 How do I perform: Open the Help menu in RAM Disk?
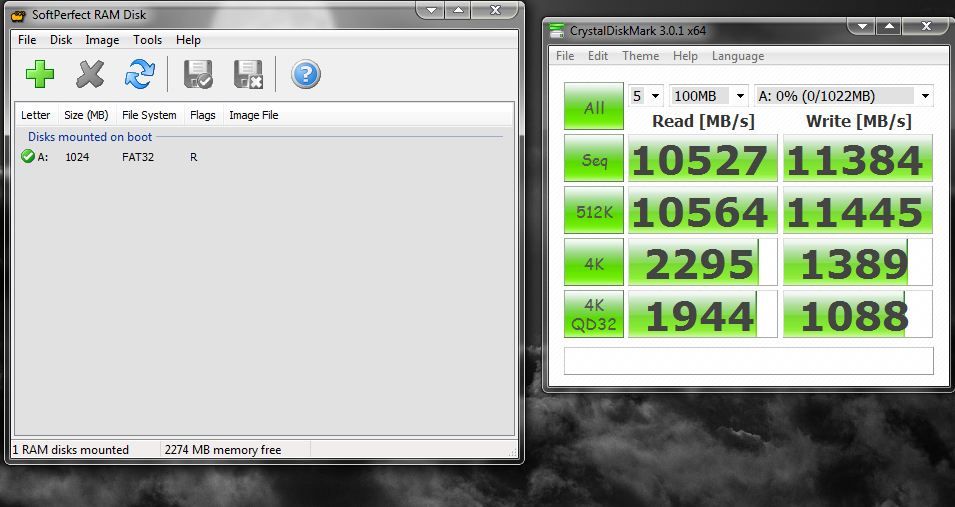(188, 40)
